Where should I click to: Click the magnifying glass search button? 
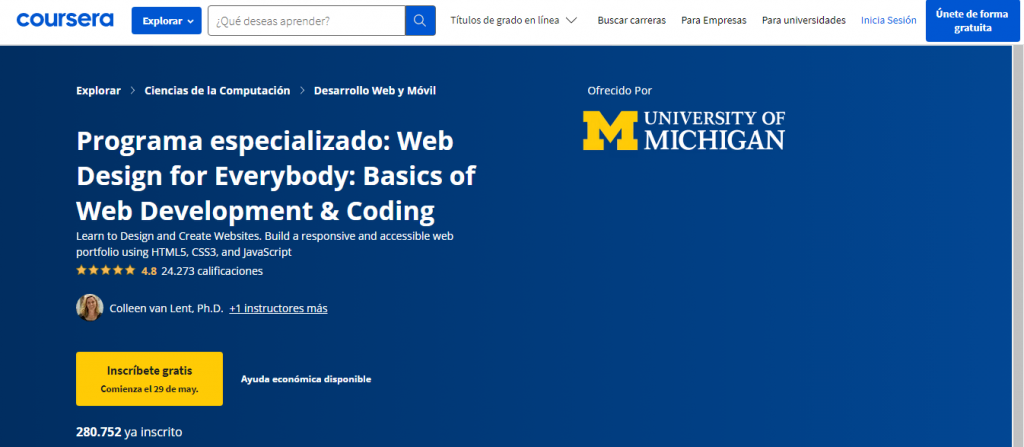point(420,20)
